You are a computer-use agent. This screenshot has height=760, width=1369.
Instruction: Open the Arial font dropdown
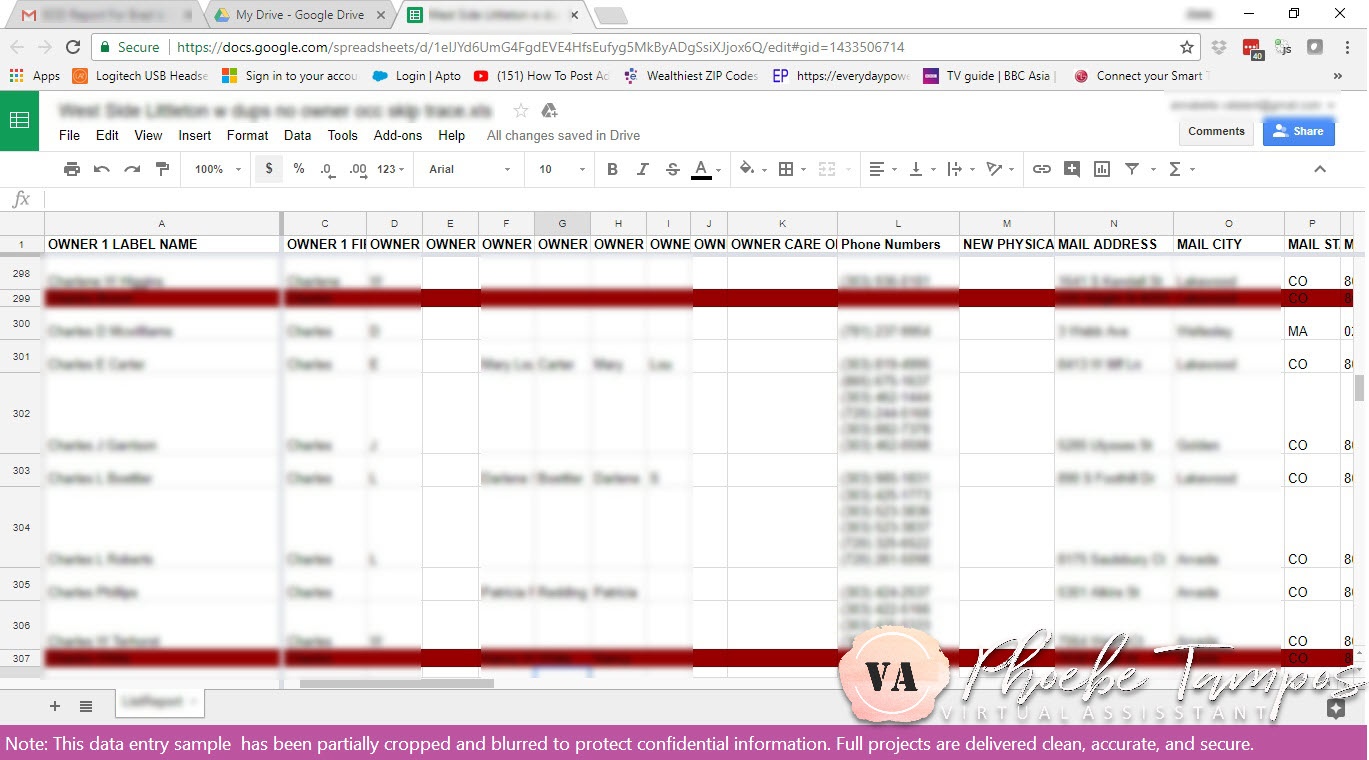[467, 169]
